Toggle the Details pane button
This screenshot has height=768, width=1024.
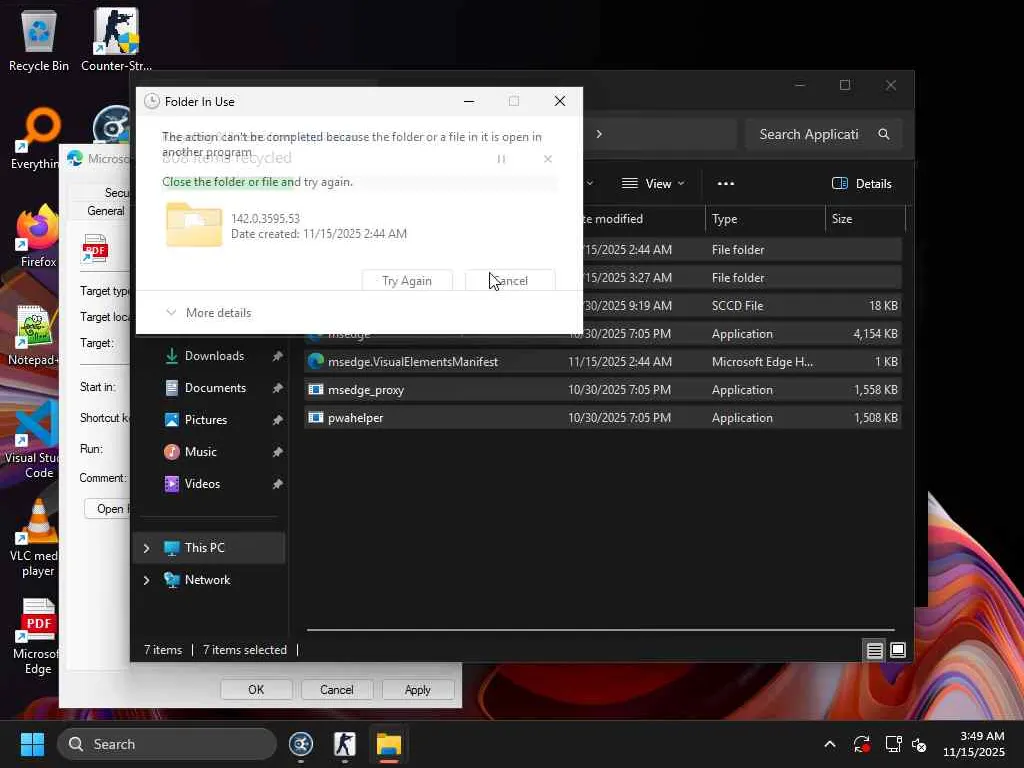861,184
